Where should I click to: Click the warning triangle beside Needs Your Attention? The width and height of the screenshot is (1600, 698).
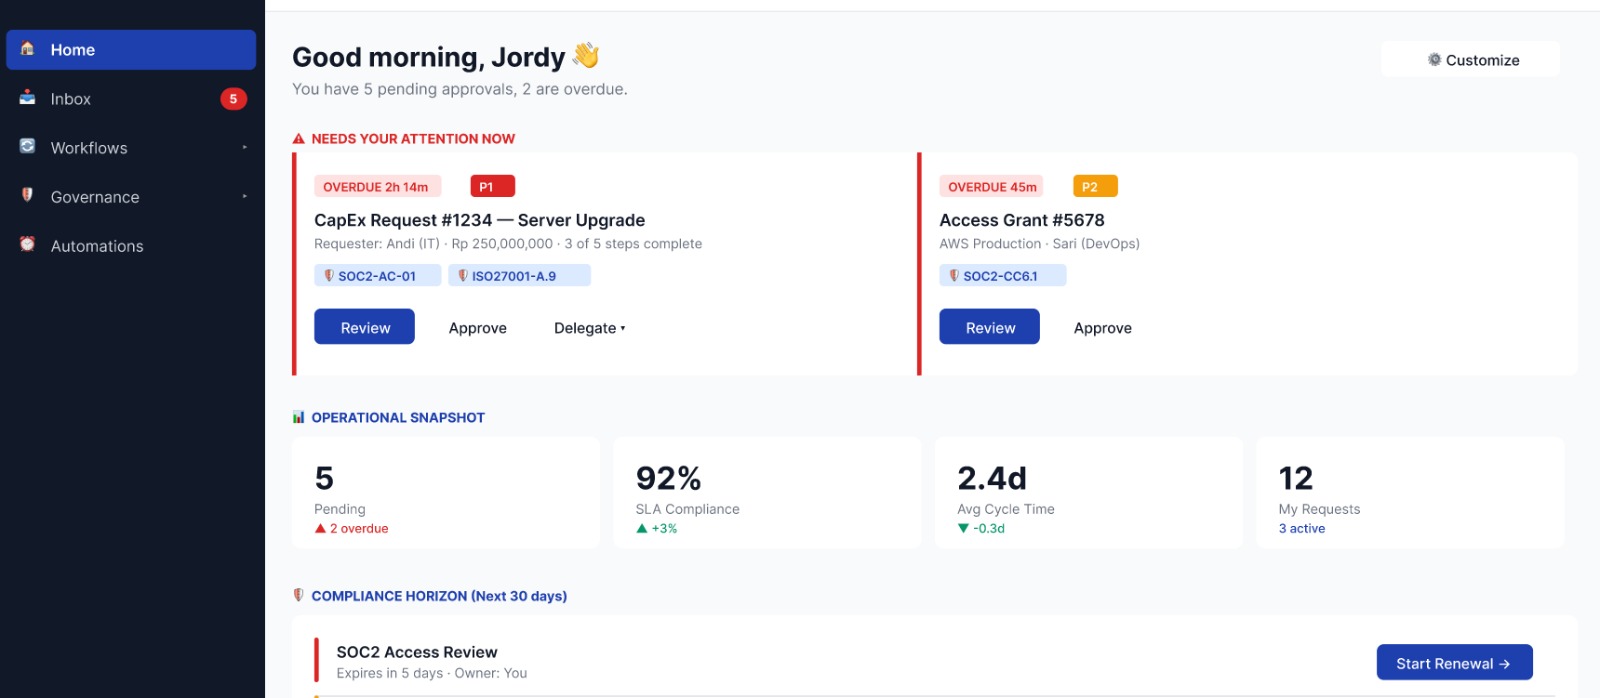298,139
